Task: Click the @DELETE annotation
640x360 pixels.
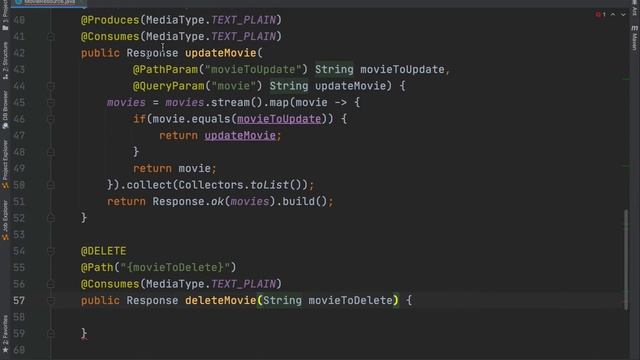Action: click(104, 251)
